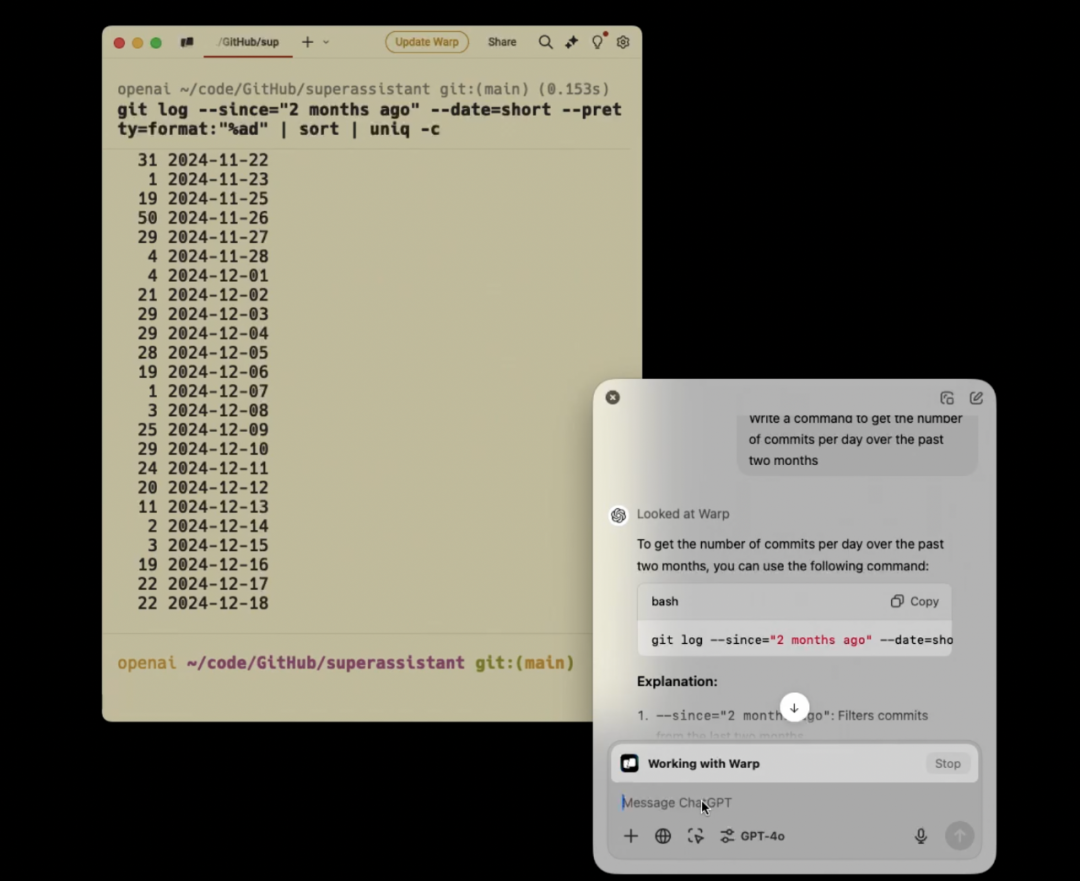Click the '25 2024-12-09' output row
1080x881 pixels.
coord(202,430)
